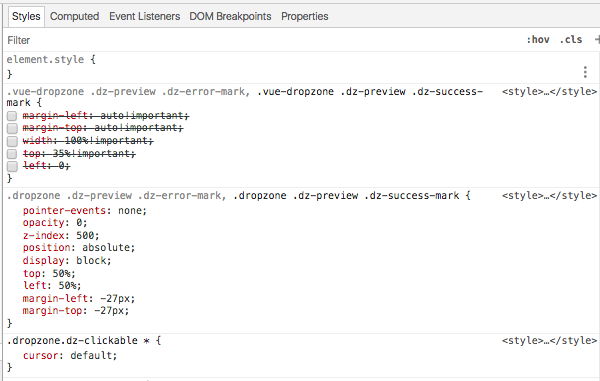Switch to DOM Breakpoints tab
Image resolution: width=600 pixels, height=381 pixels.
[230, 16]
